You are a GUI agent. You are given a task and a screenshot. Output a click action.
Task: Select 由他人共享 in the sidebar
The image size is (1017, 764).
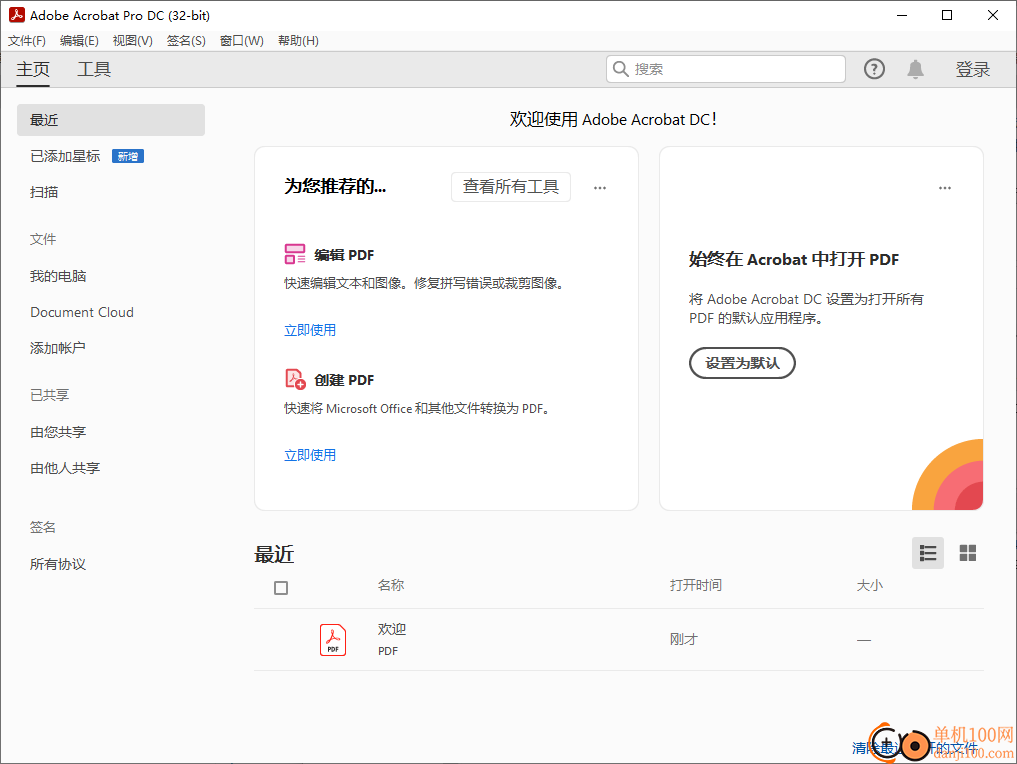pyautogui.click(x=65, y=468)
